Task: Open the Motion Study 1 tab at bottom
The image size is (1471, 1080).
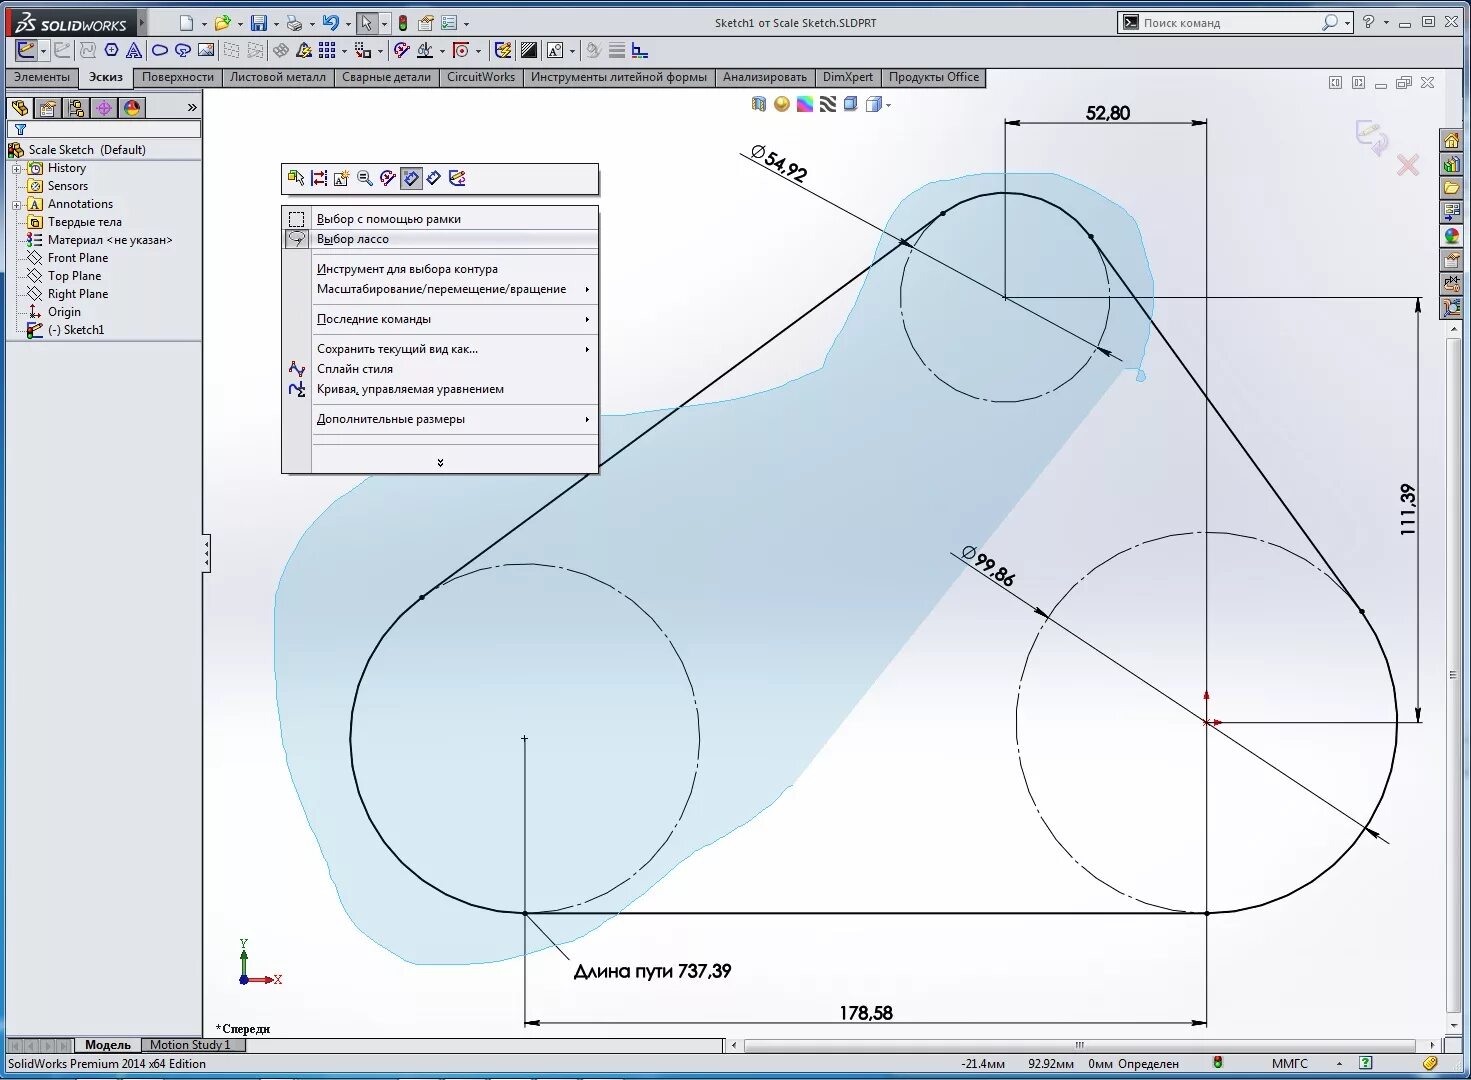Action: coord(192,1044)
